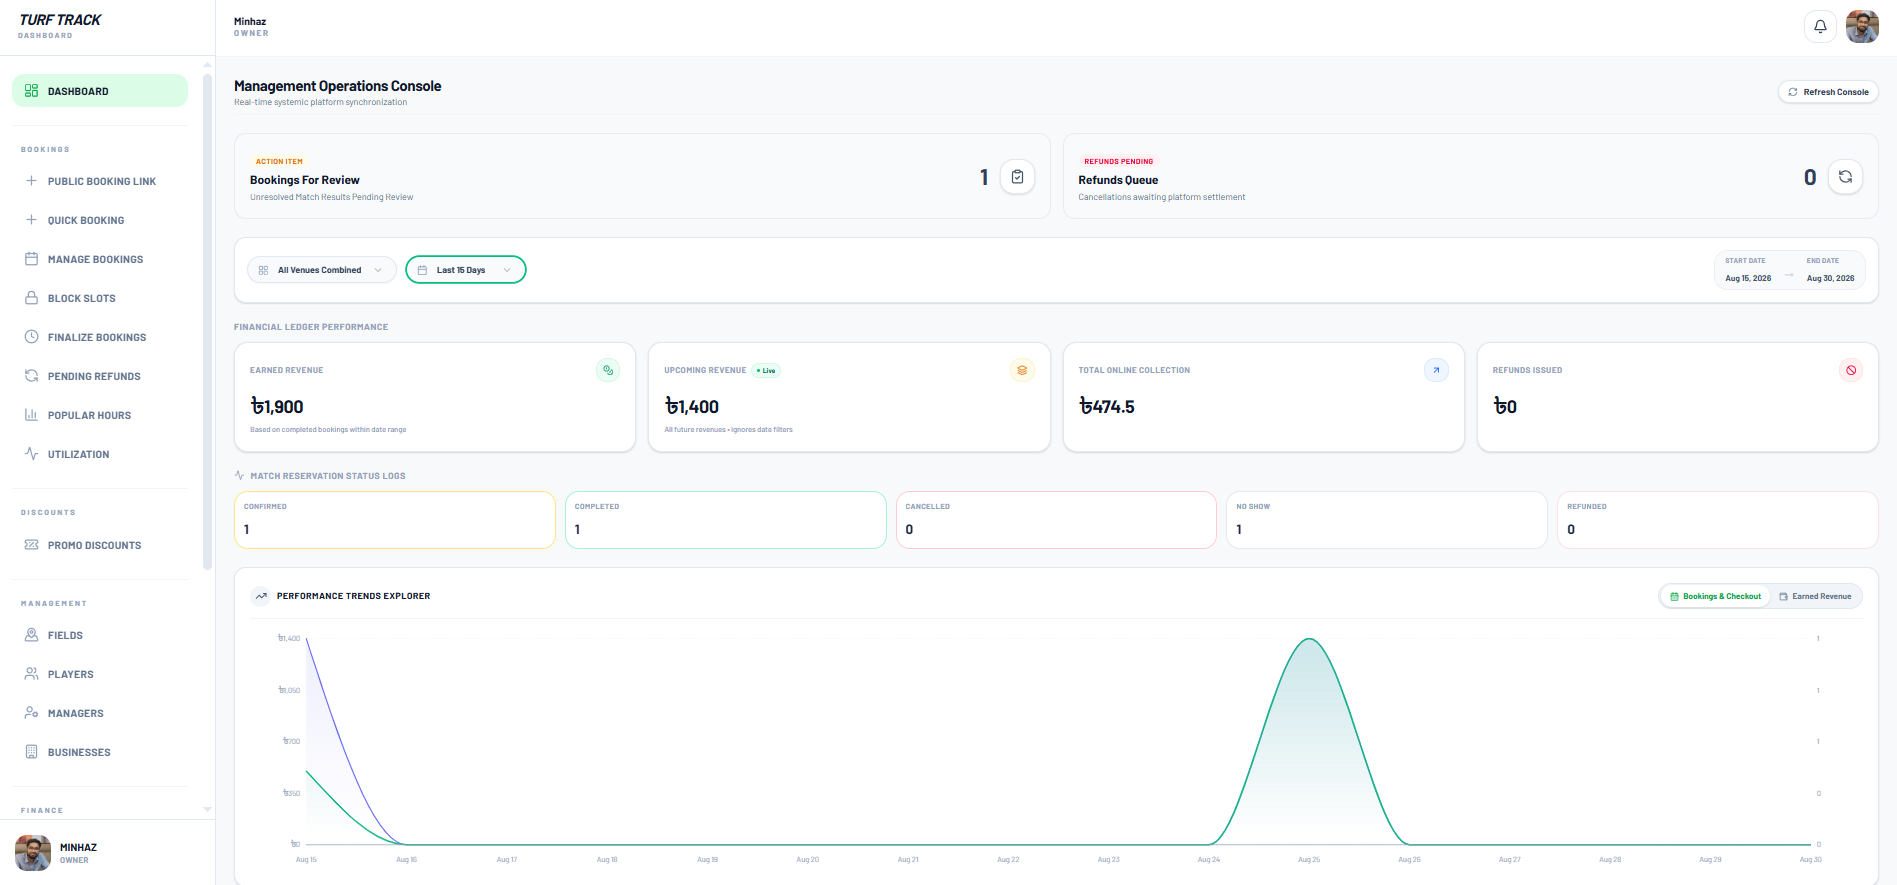Click calendar icon for Manage Bookings
Viewport: 1897px width, 885px height.
[x=31, y=259]
